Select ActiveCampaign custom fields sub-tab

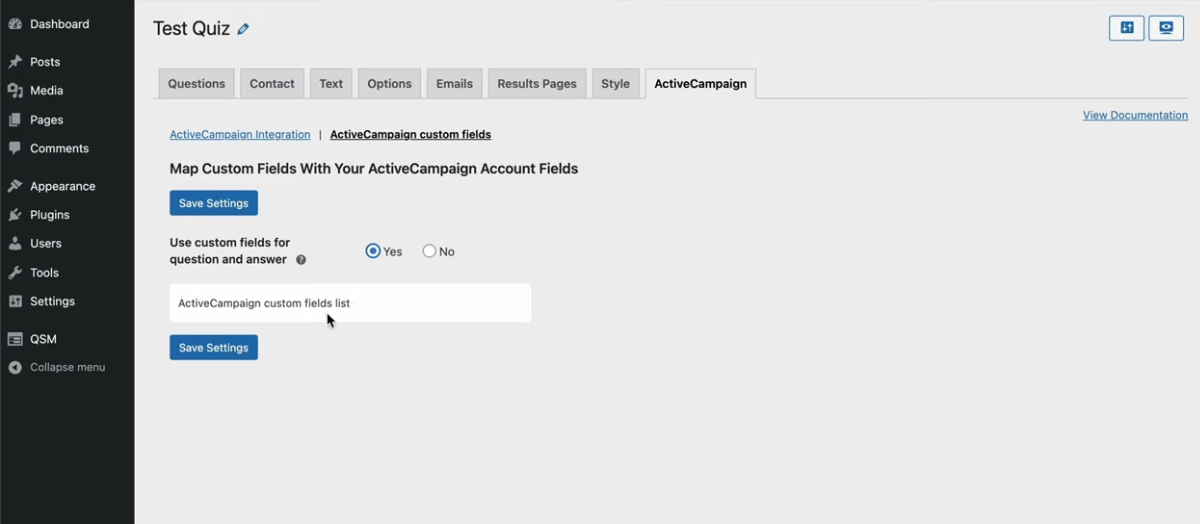coord(410,134)
